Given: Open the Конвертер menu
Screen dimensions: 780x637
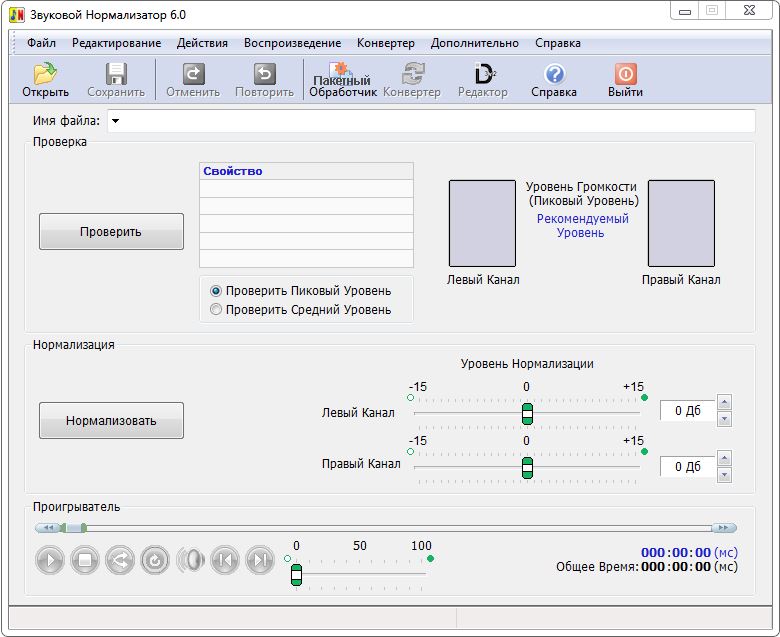Looking at the screenshot, I should [x=386, y=43].
